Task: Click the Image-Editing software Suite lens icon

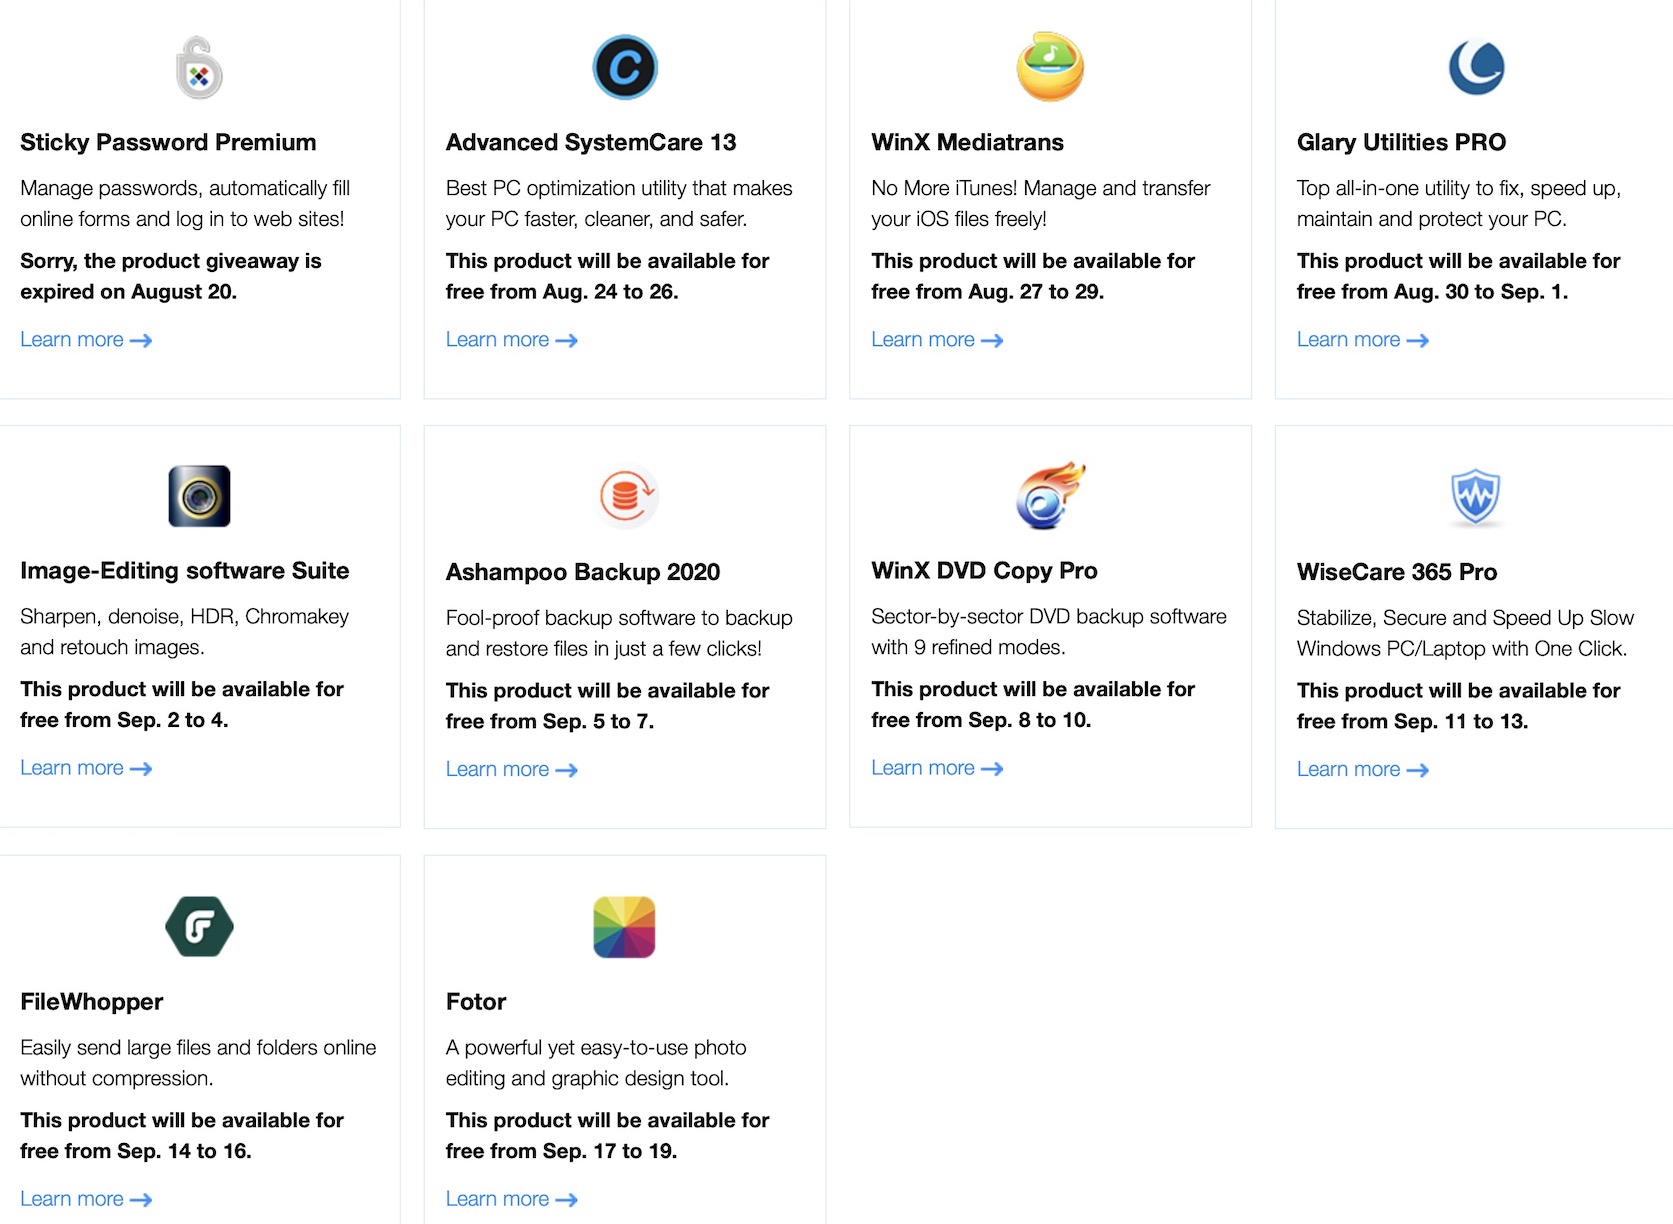Action: [x=199, y=496]
